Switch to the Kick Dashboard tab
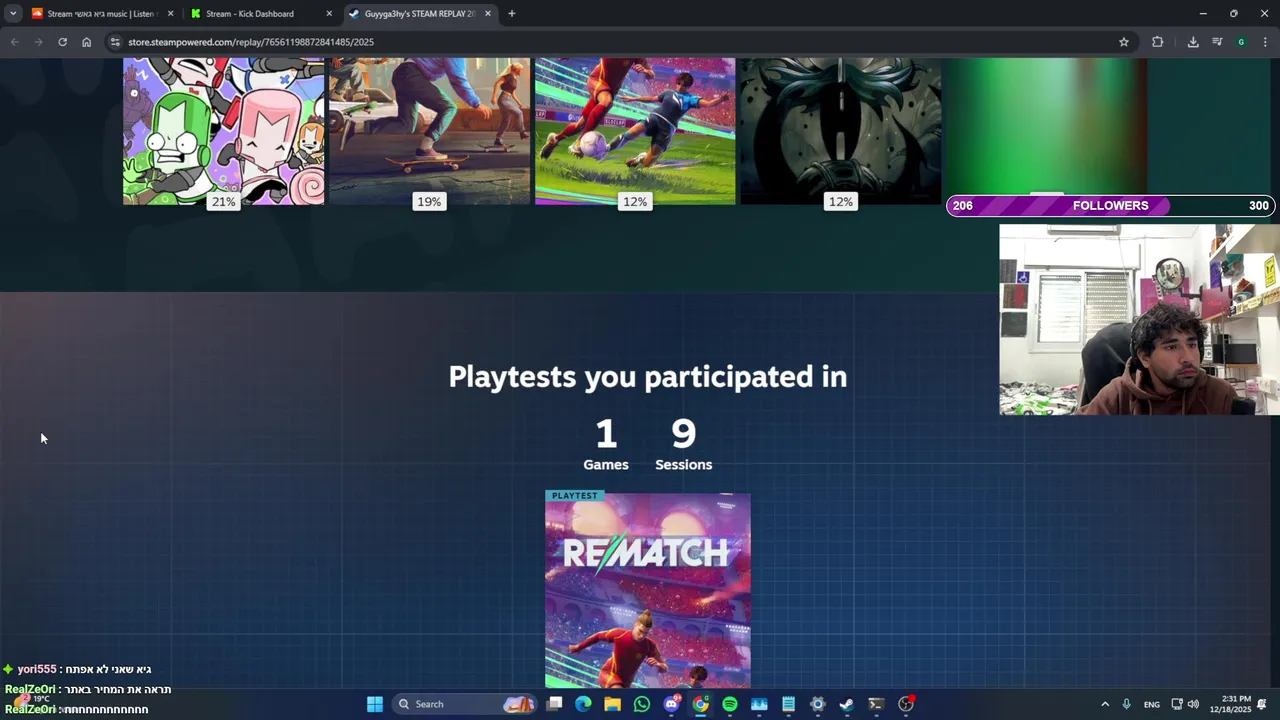This screenshot has width=1280, height=720. coord(260,14)
